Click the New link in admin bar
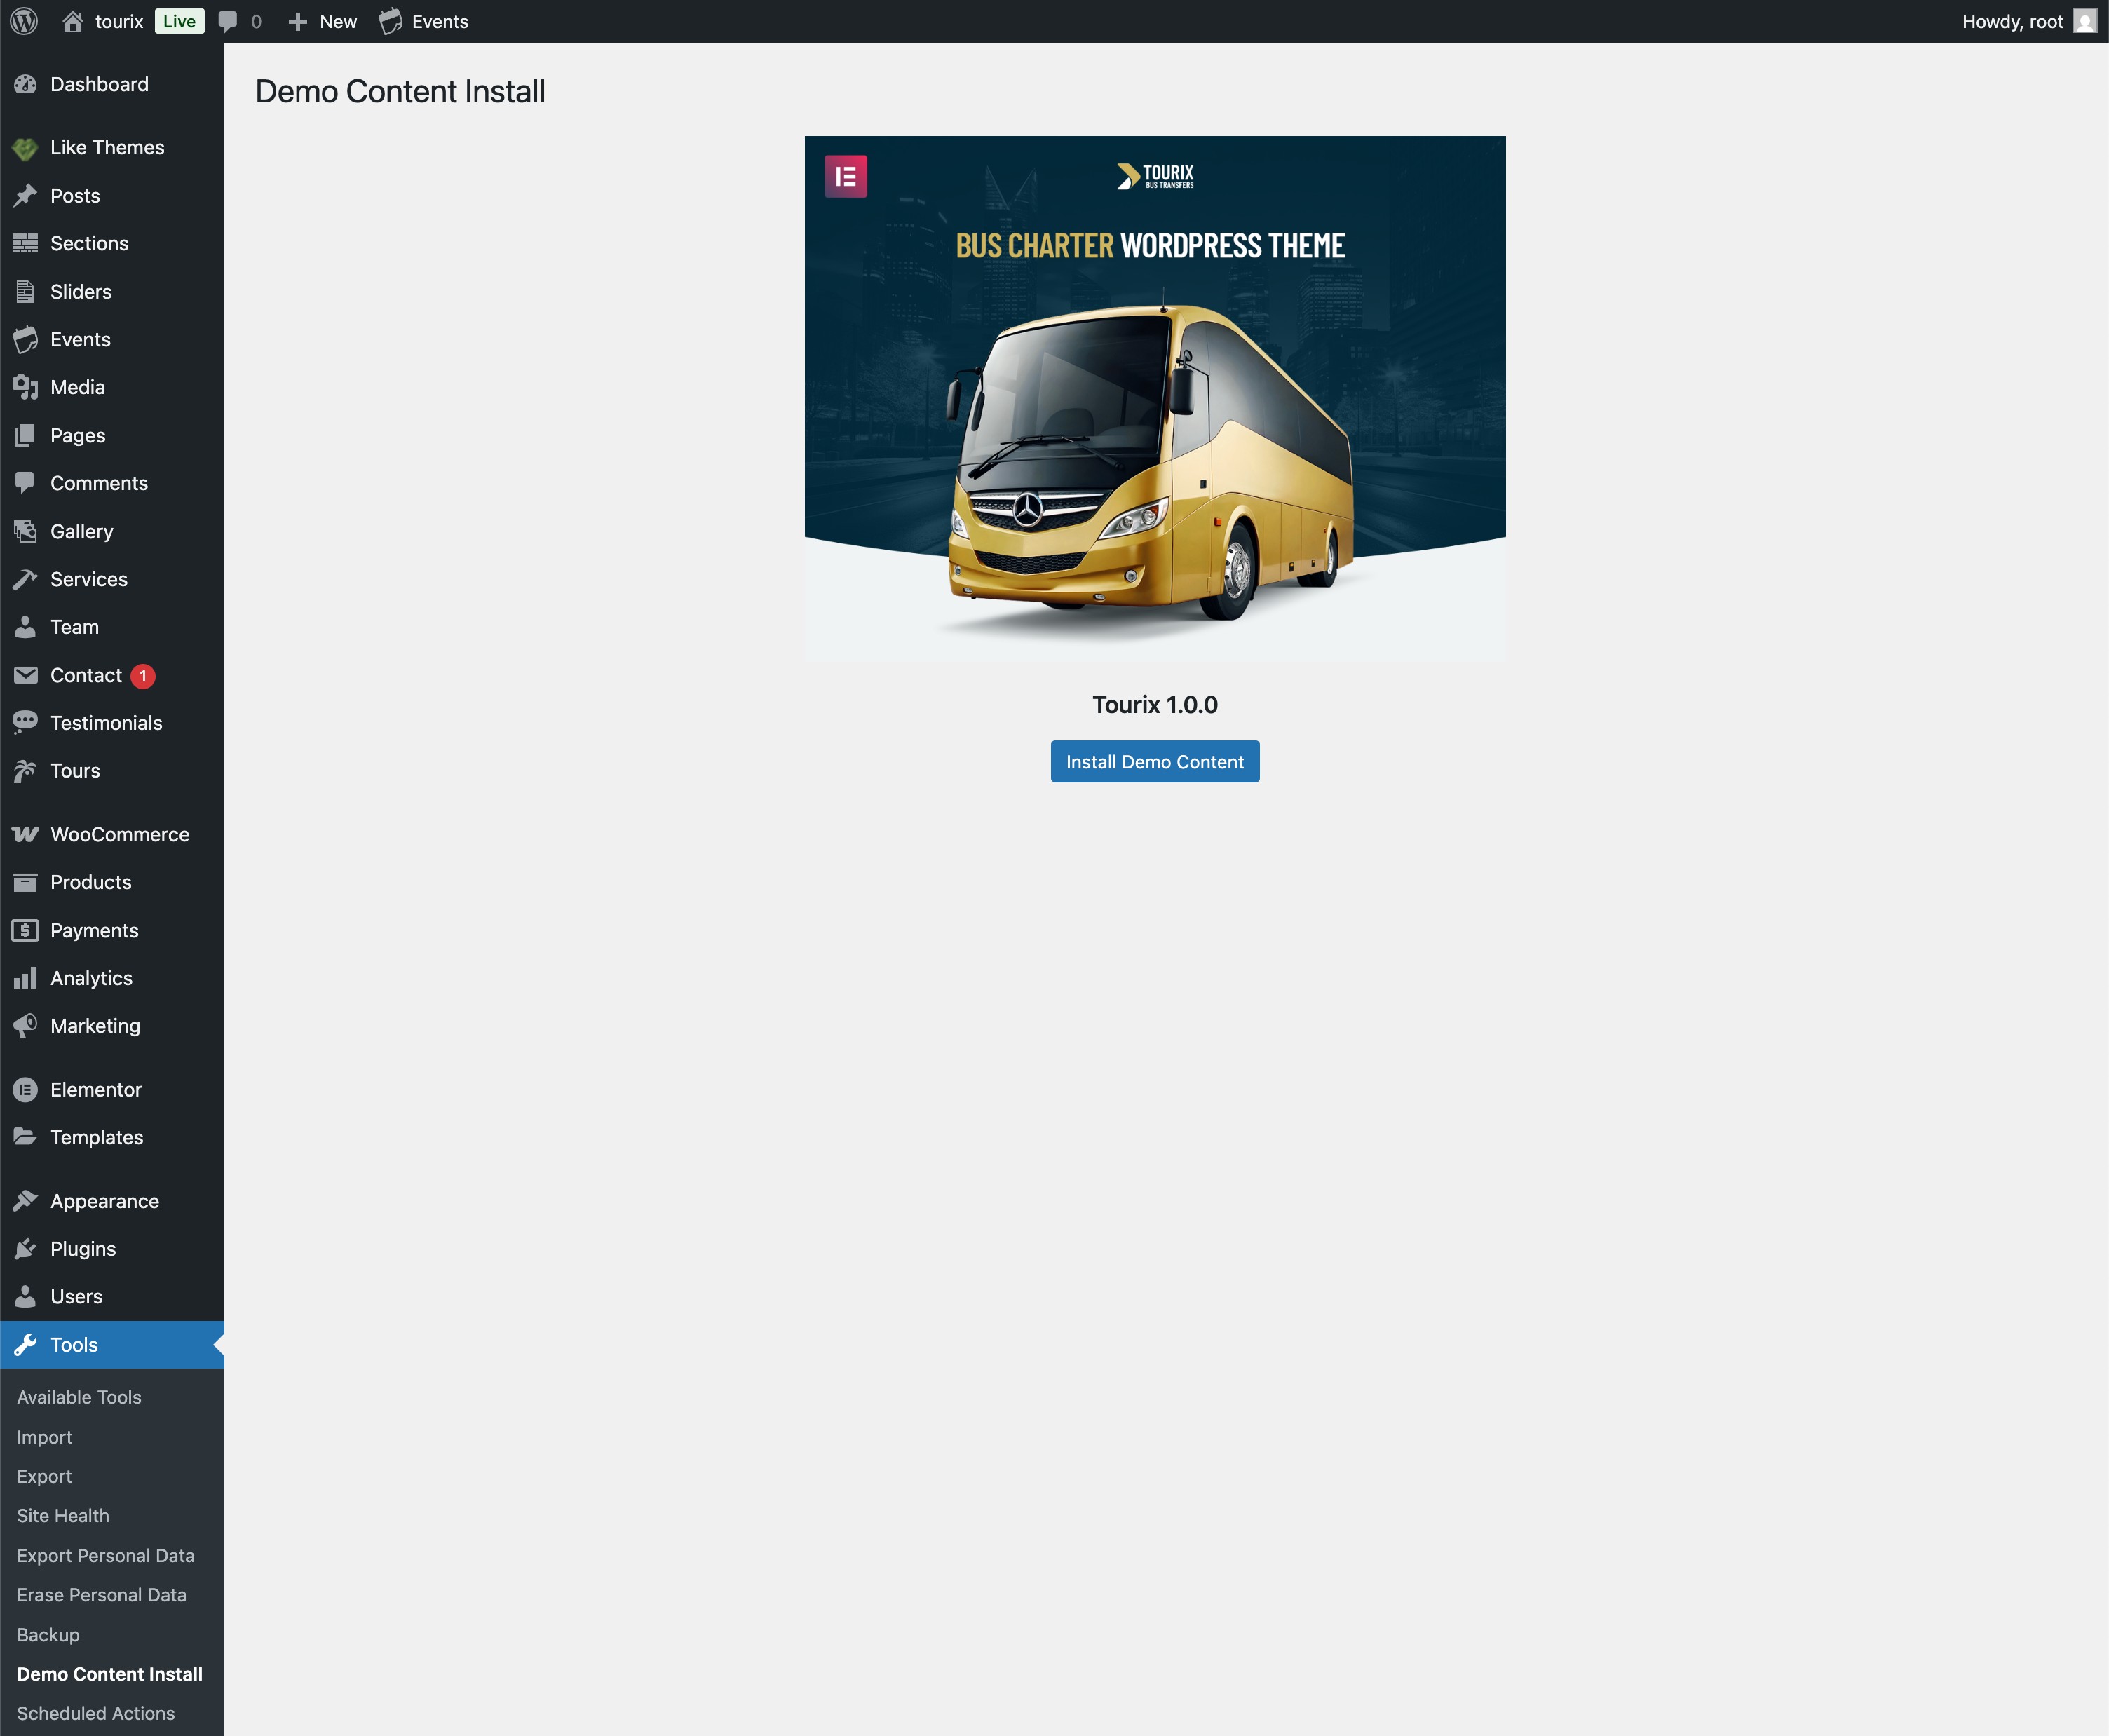This screenshot has height=1736, width=2109. click(x=338, y=21)
